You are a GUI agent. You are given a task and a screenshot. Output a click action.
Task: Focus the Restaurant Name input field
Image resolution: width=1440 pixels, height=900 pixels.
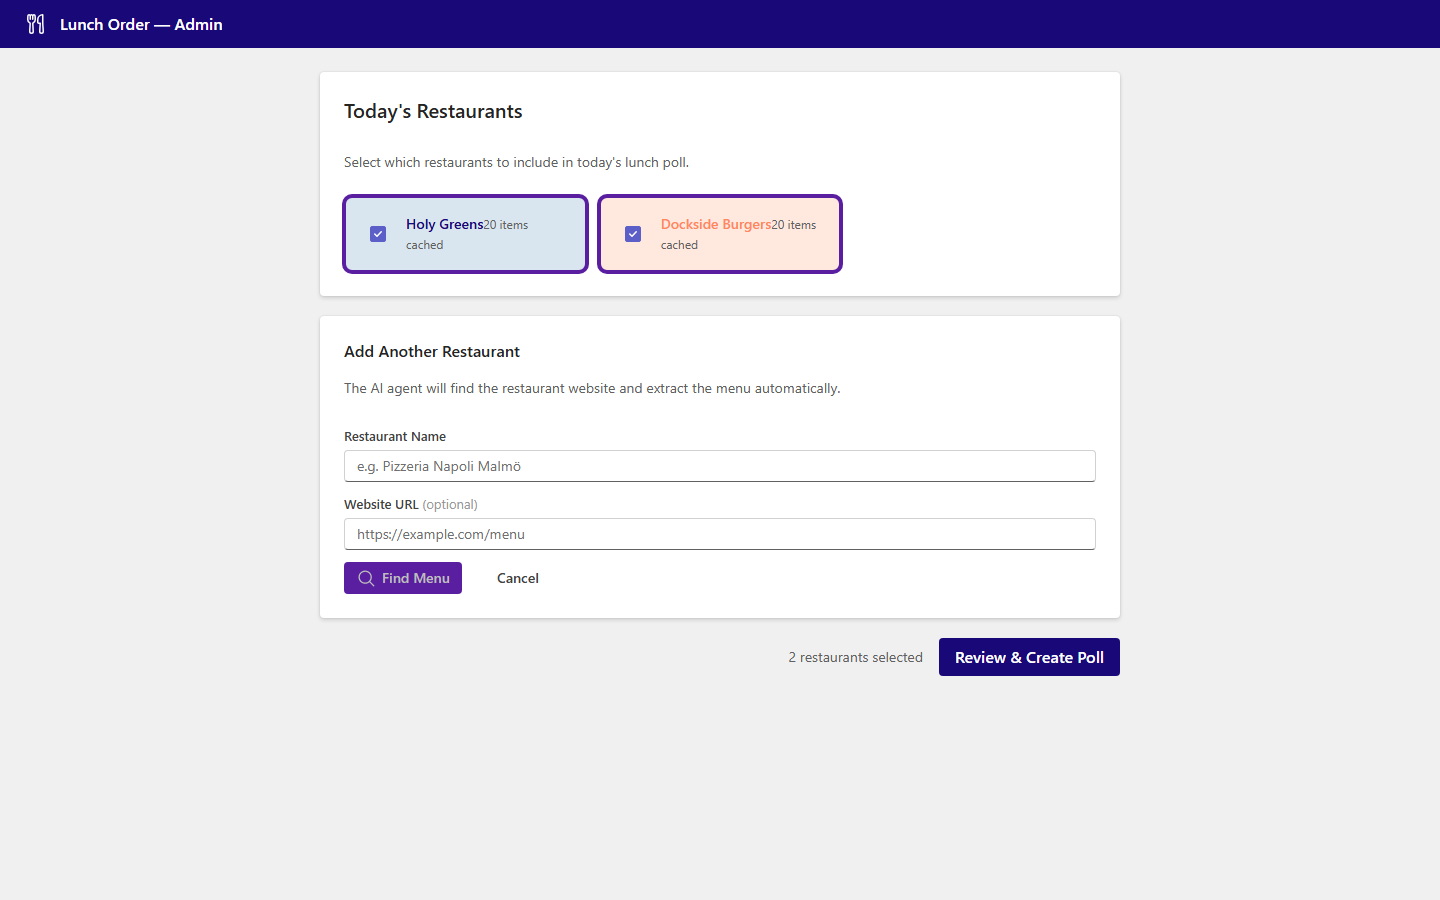point(720,466)
